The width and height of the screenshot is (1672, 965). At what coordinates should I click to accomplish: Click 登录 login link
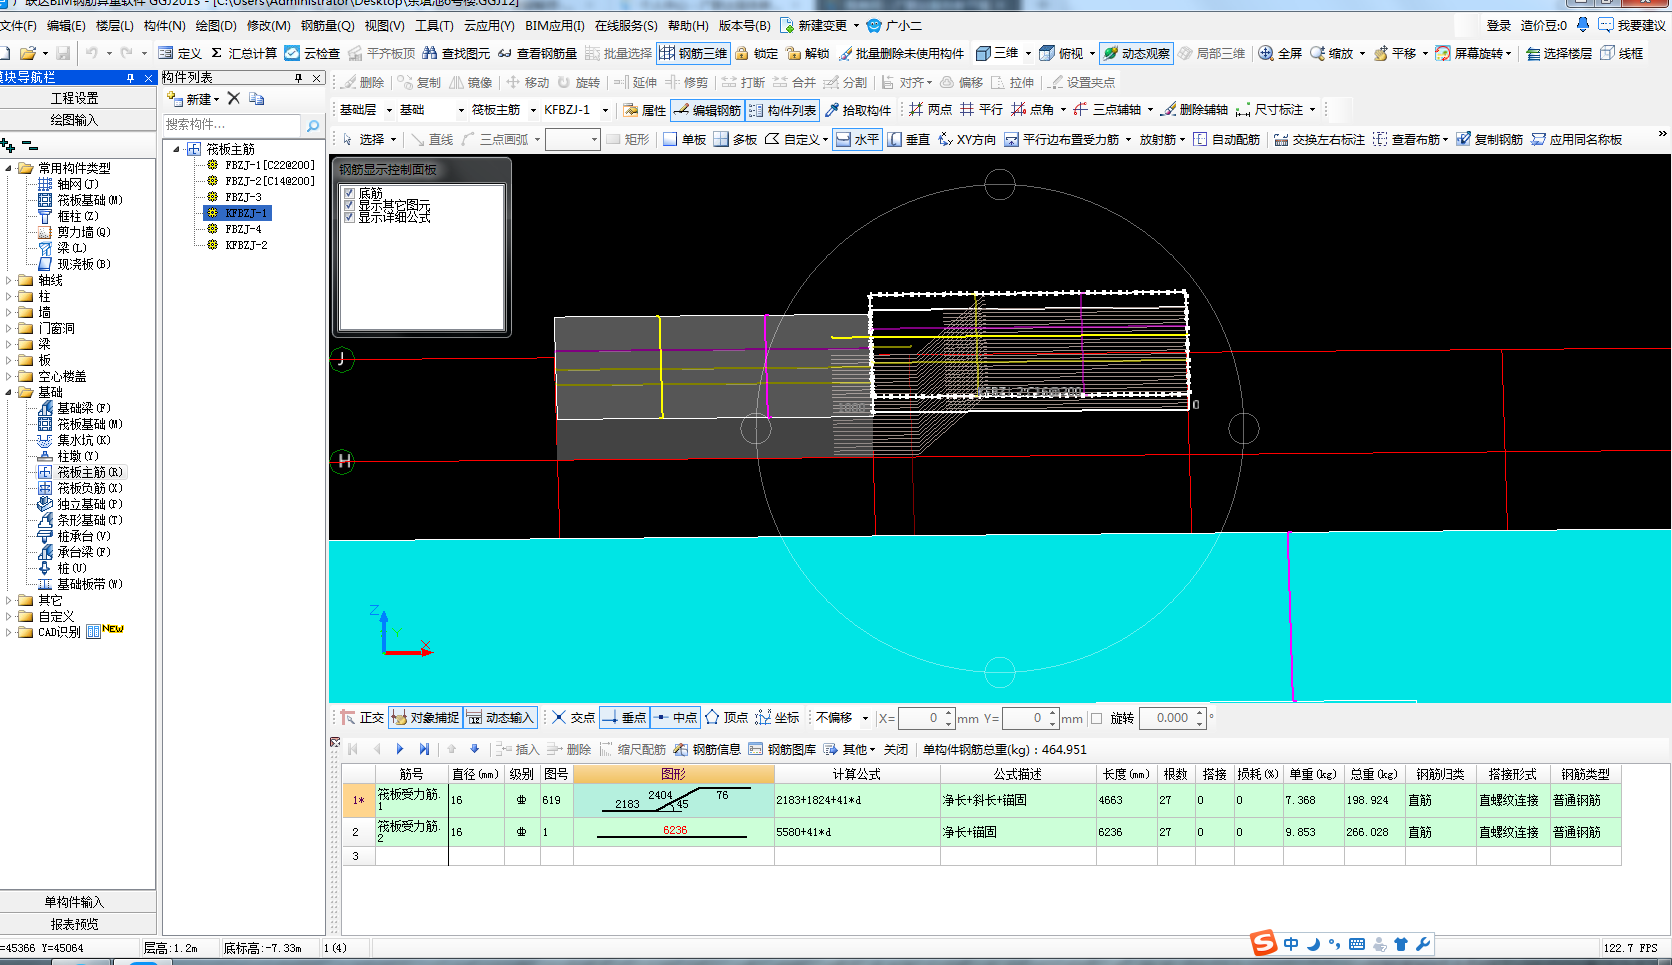1498,26
